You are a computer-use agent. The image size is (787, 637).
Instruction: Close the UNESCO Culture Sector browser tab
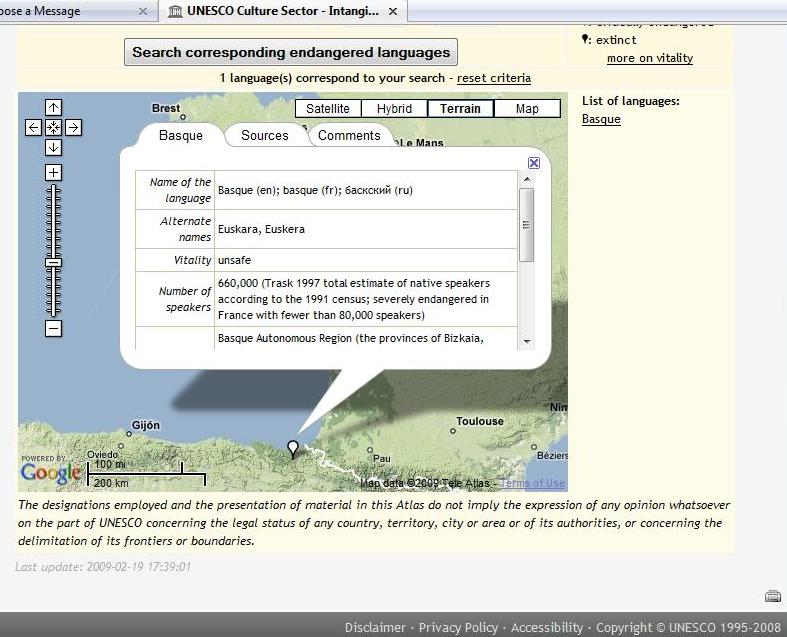click(393, 11)
